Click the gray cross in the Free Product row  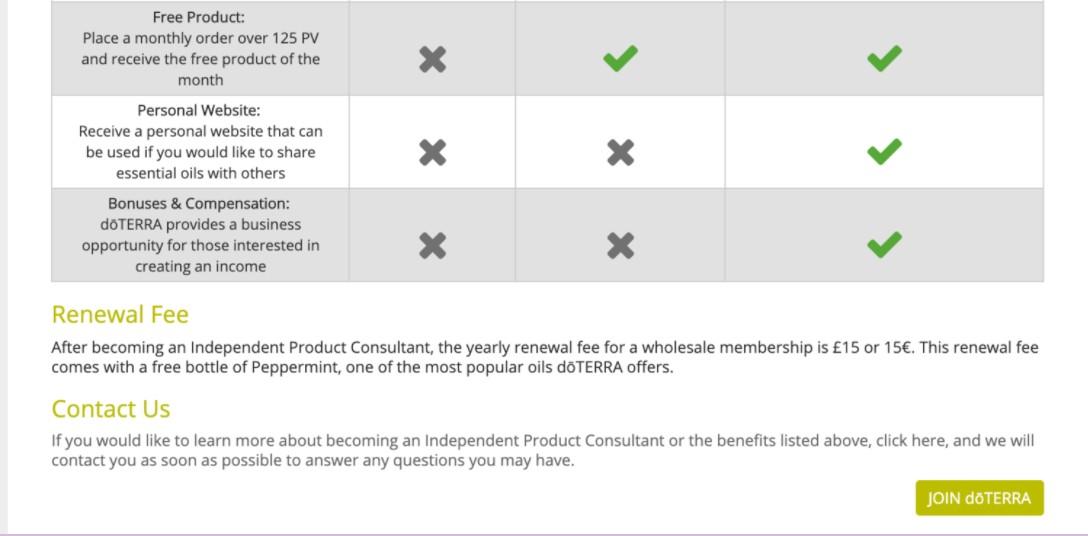pos(432,60)
